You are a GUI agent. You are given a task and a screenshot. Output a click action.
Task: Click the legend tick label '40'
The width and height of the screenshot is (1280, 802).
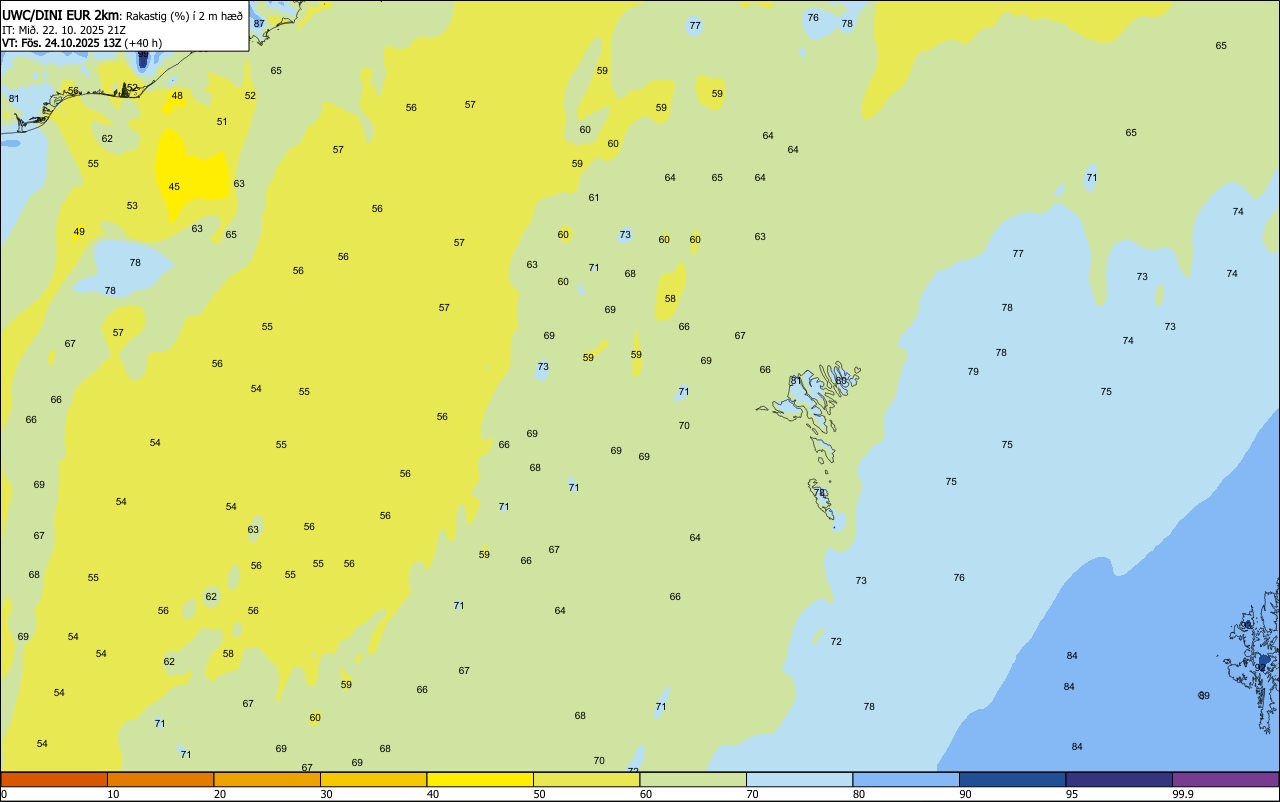coord(432,794)
